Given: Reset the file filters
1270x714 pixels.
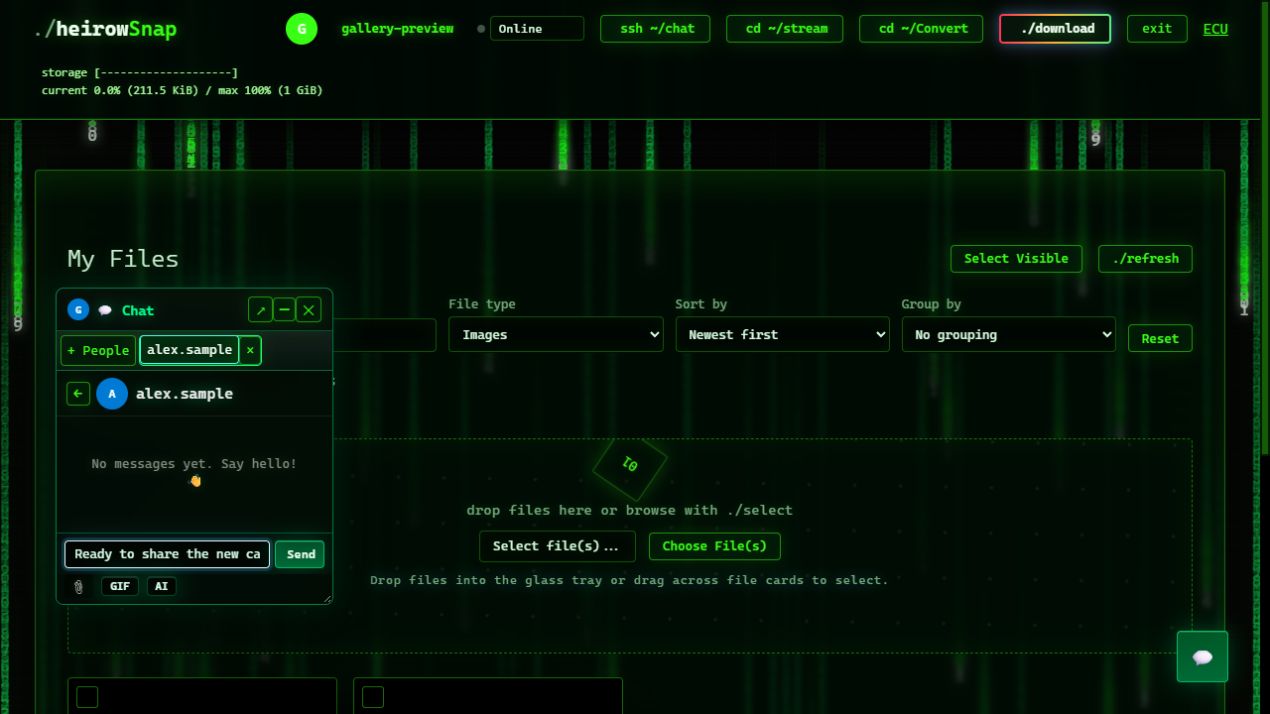Looking at the screenshot, I should pos(1160,338).
